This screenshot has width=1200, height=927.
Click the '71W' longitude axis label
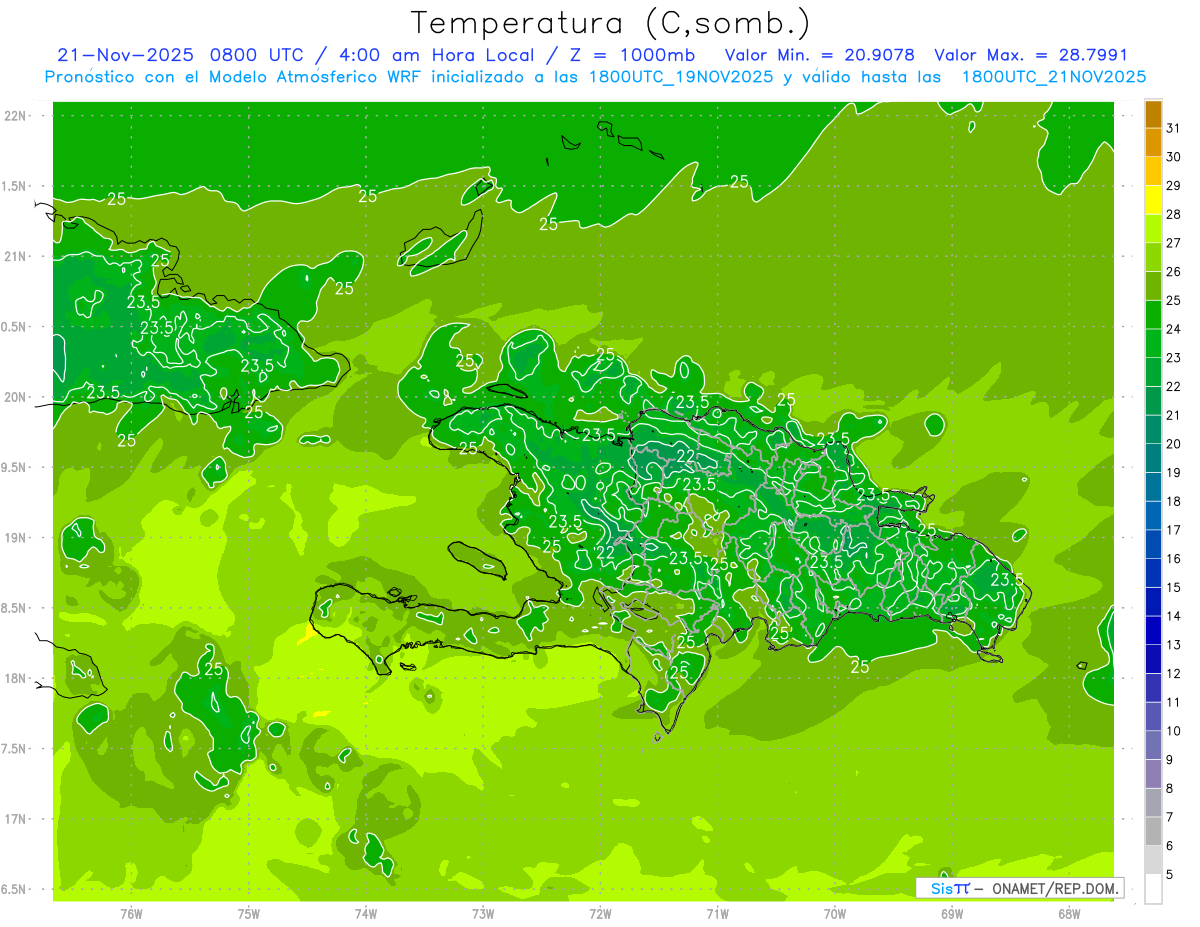(717, 914)
